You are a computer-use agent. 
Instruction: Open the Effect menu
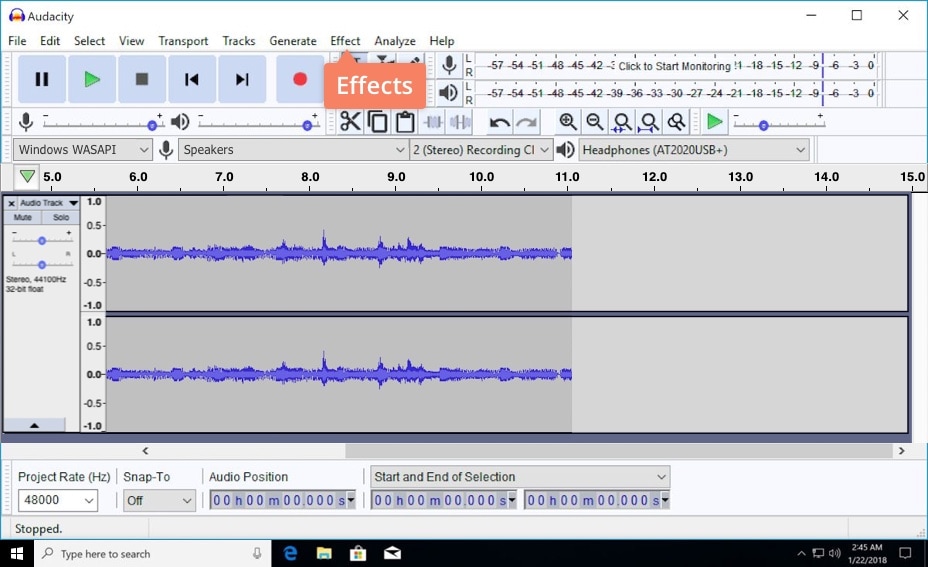(x=345, y=41)
